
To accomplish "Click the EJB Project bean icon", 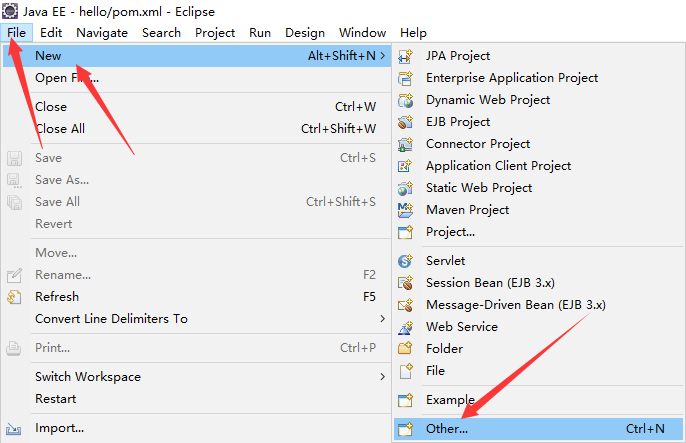I will tap(405, 122).
